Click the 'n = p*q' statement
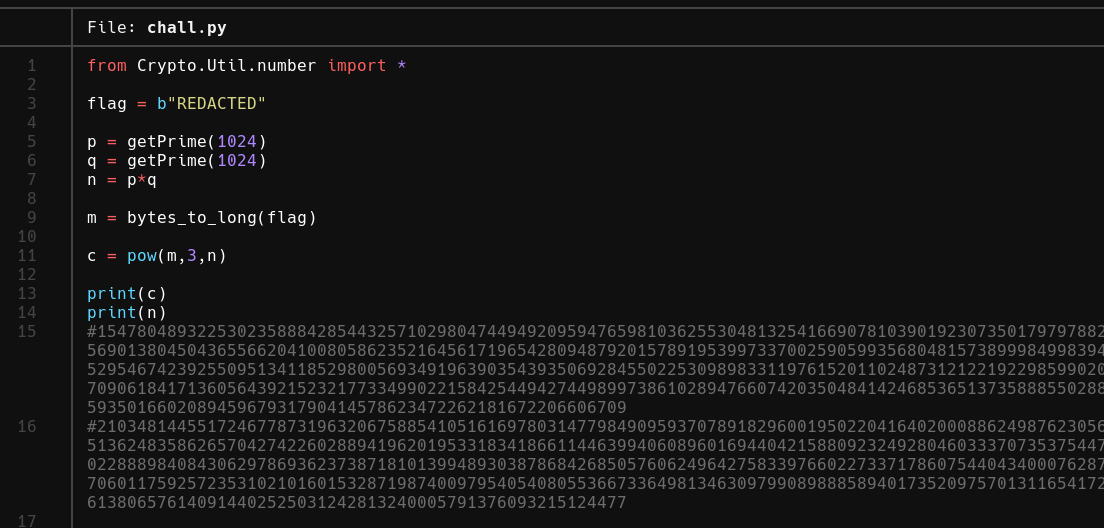The width and height of the screenshot is (1104, 528). pyautogui.click(x=122, y=180)
